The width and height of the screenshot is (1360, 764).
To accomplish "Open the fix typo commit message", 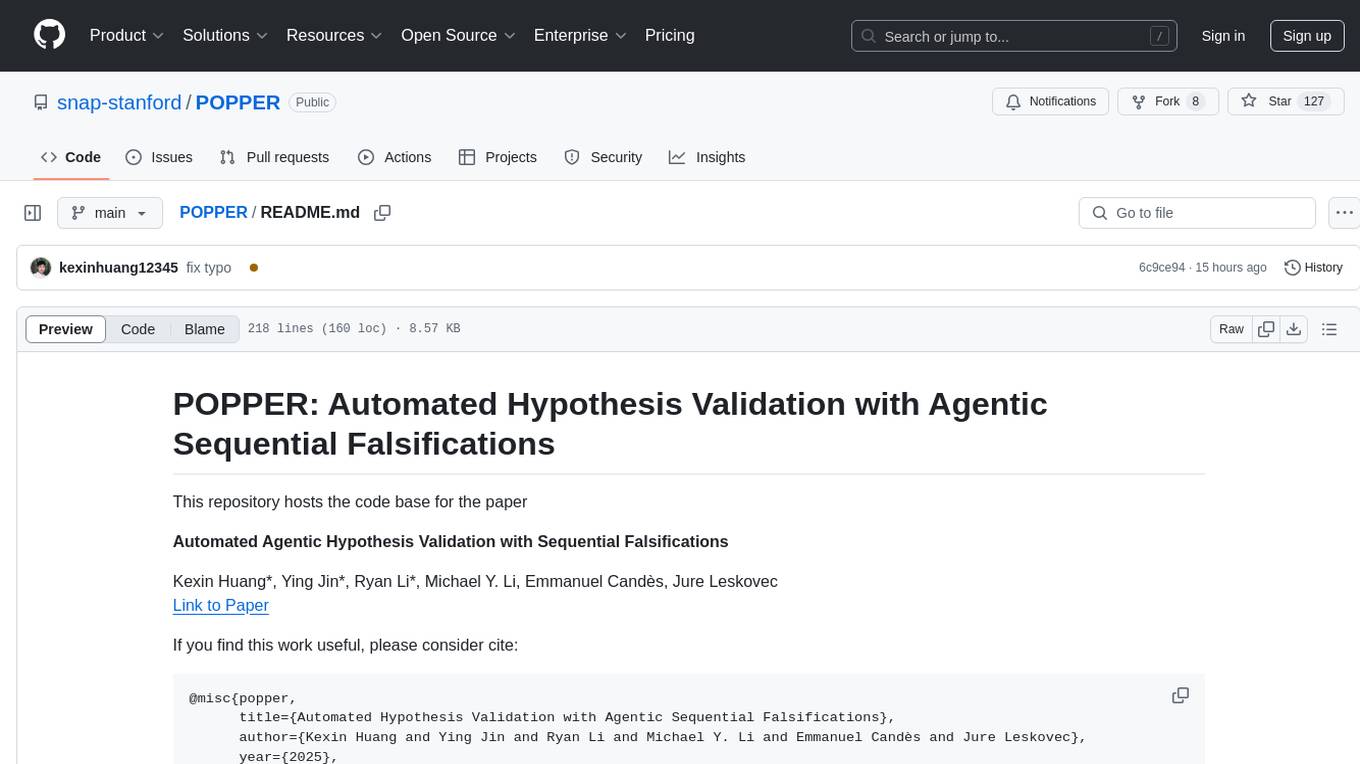I will 209,268.
